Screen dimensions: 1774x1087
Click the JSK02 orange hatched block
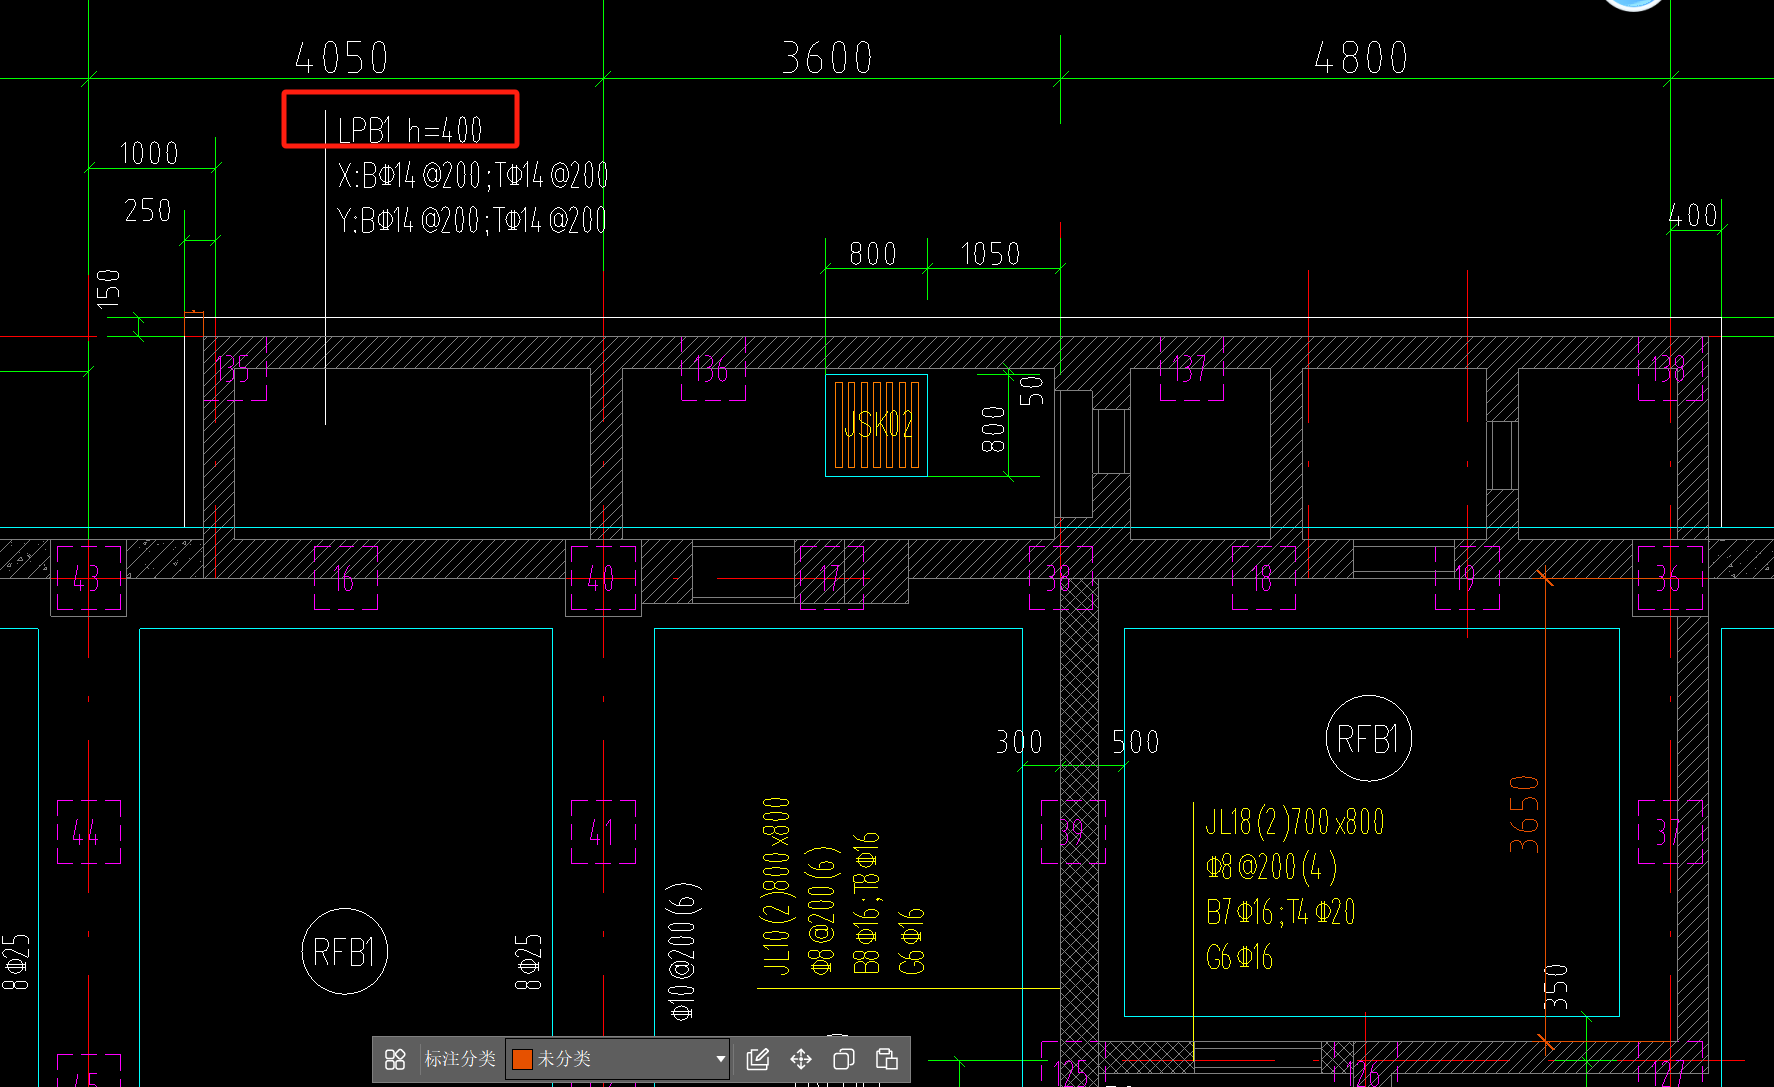(x=877, y=425)
